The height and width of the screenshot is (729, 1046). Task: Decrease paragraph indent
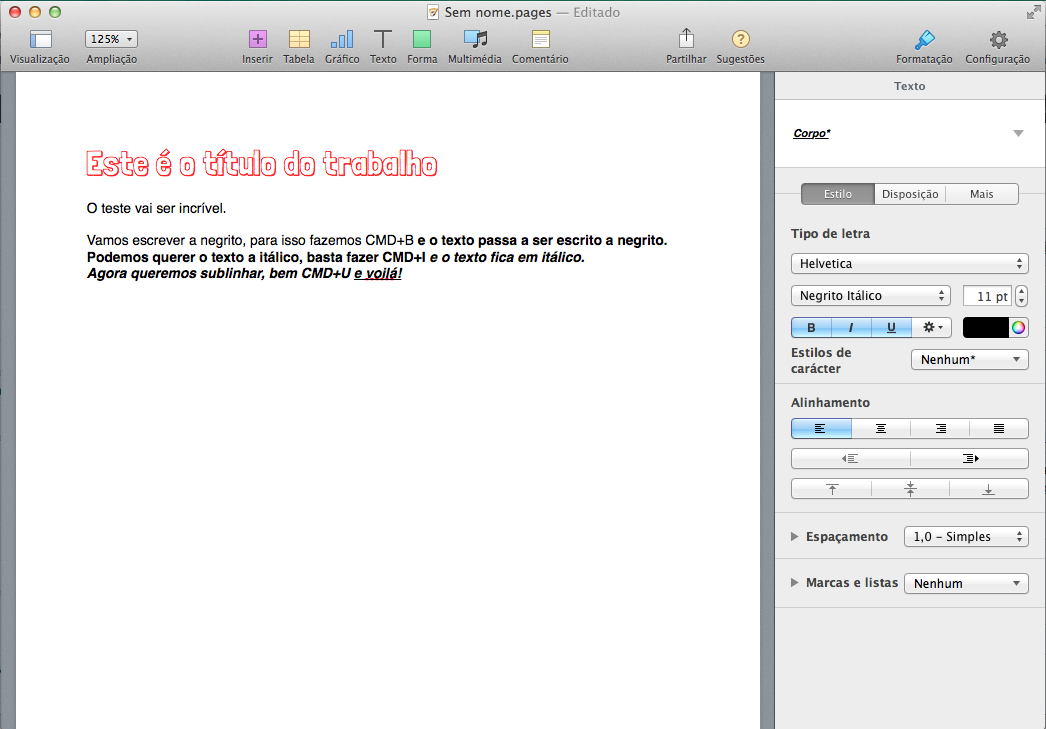(x=851, y=458)
